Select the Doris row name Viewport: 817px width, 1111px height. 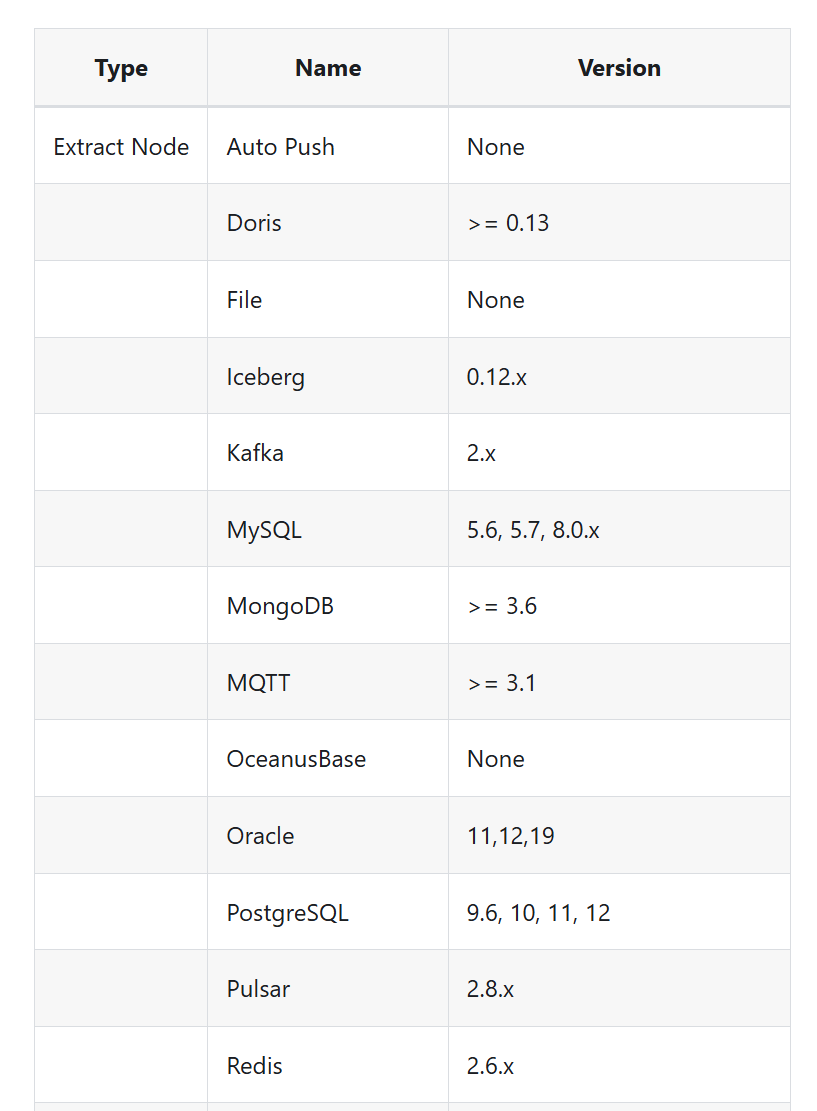click(254, 223)
